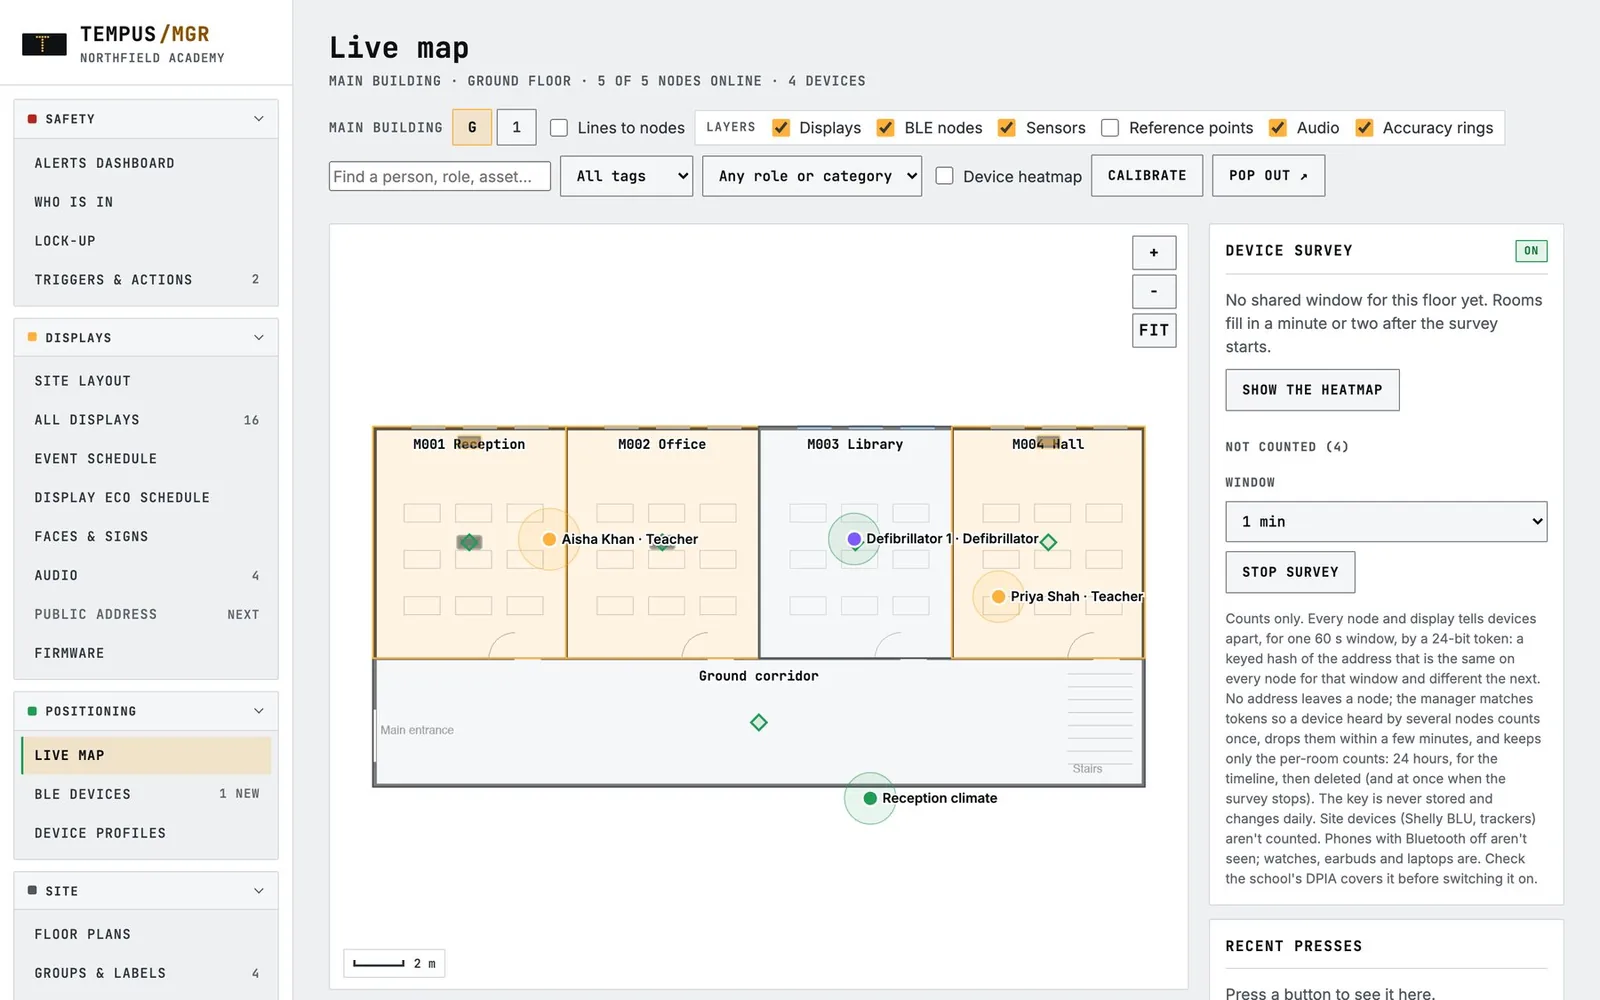Click the Calibrate button
The width and height of the screenshot is (1600, 1000).
(1147, 176)
